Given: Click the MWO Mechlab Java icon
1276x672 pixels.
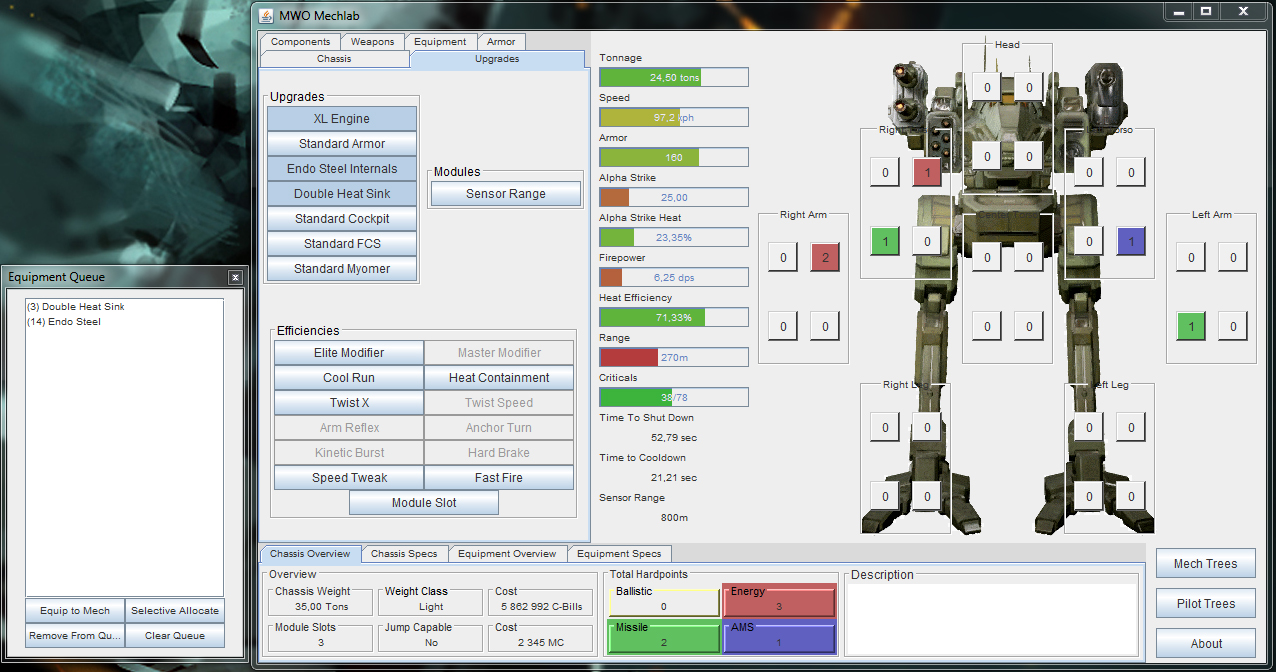Looking at the screenshot, I should coord(266,15).
